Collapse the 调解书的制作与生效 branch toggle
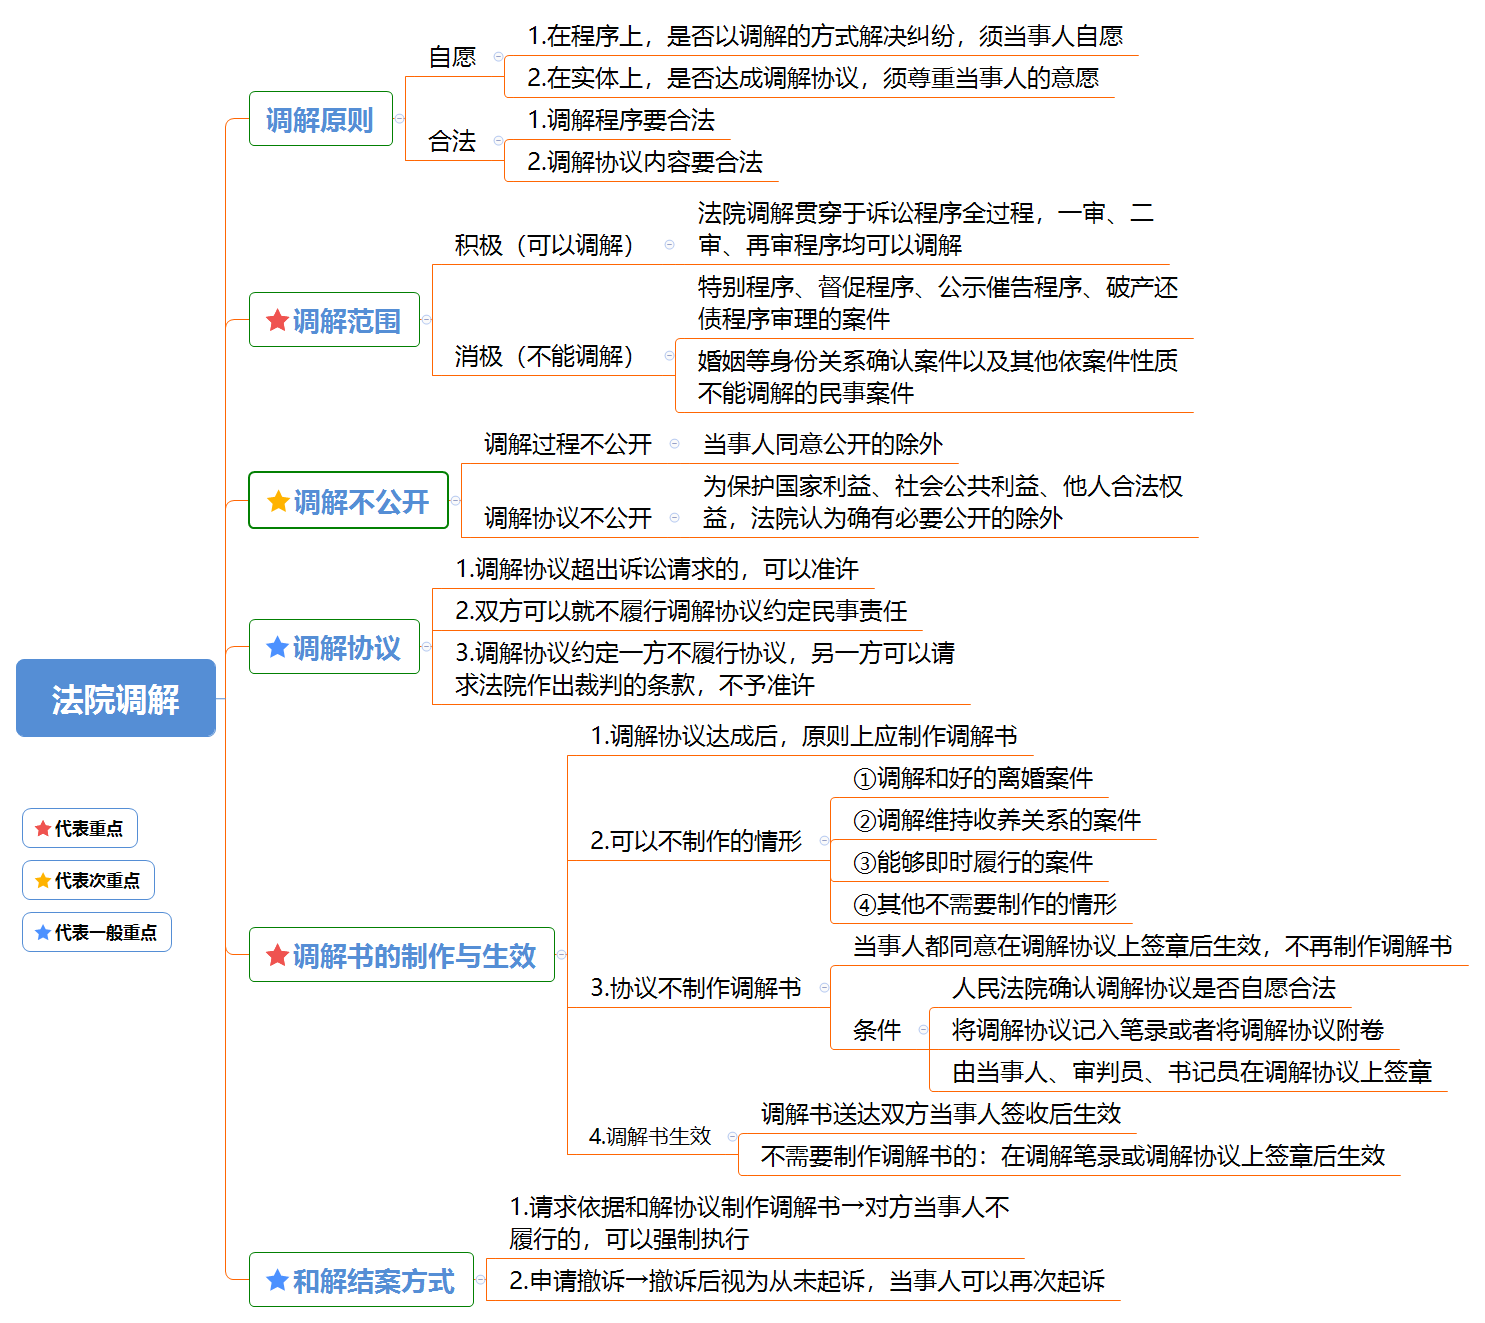Viewport: 1485px width, 1323px height. coord(561,954)
